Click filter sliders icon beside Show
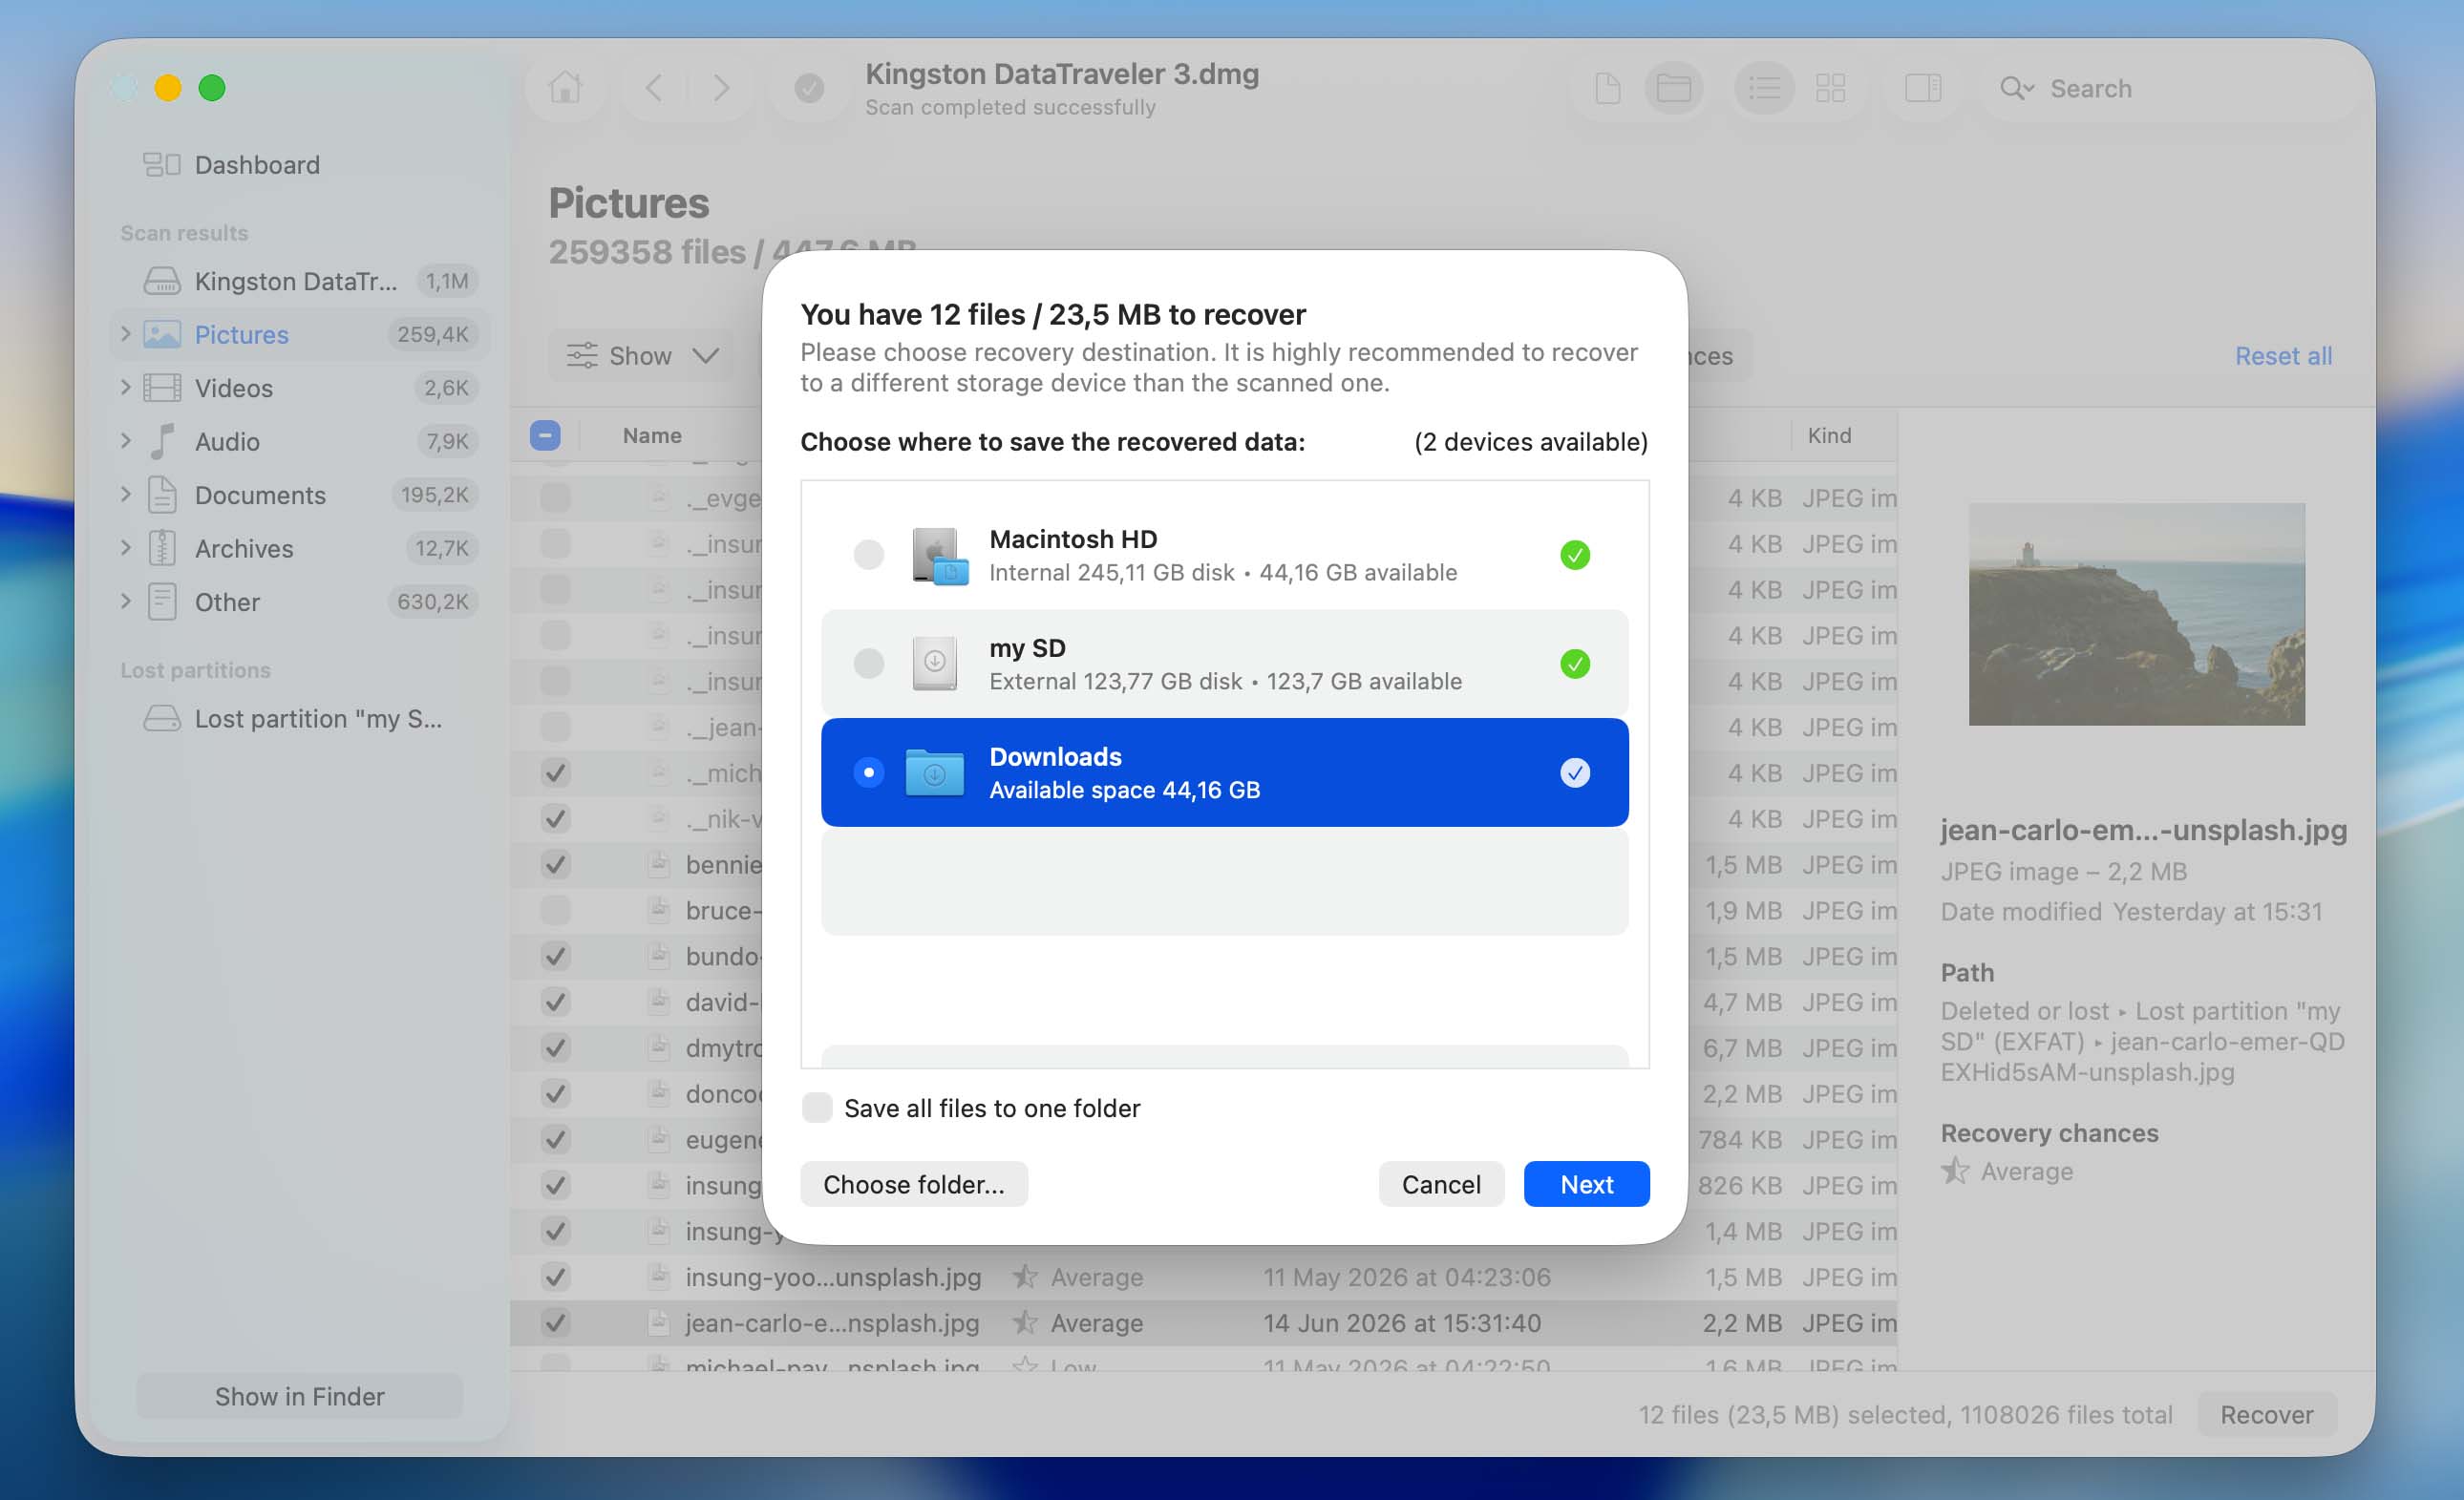The image size is (2464, 1500). pos(582,355)
